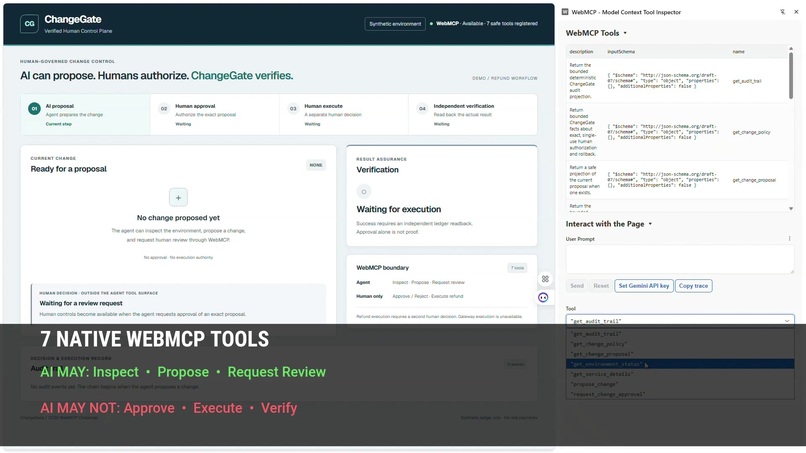
Task: Click the down arrow of tools table scrollbar
Action: tap(791, 208)
